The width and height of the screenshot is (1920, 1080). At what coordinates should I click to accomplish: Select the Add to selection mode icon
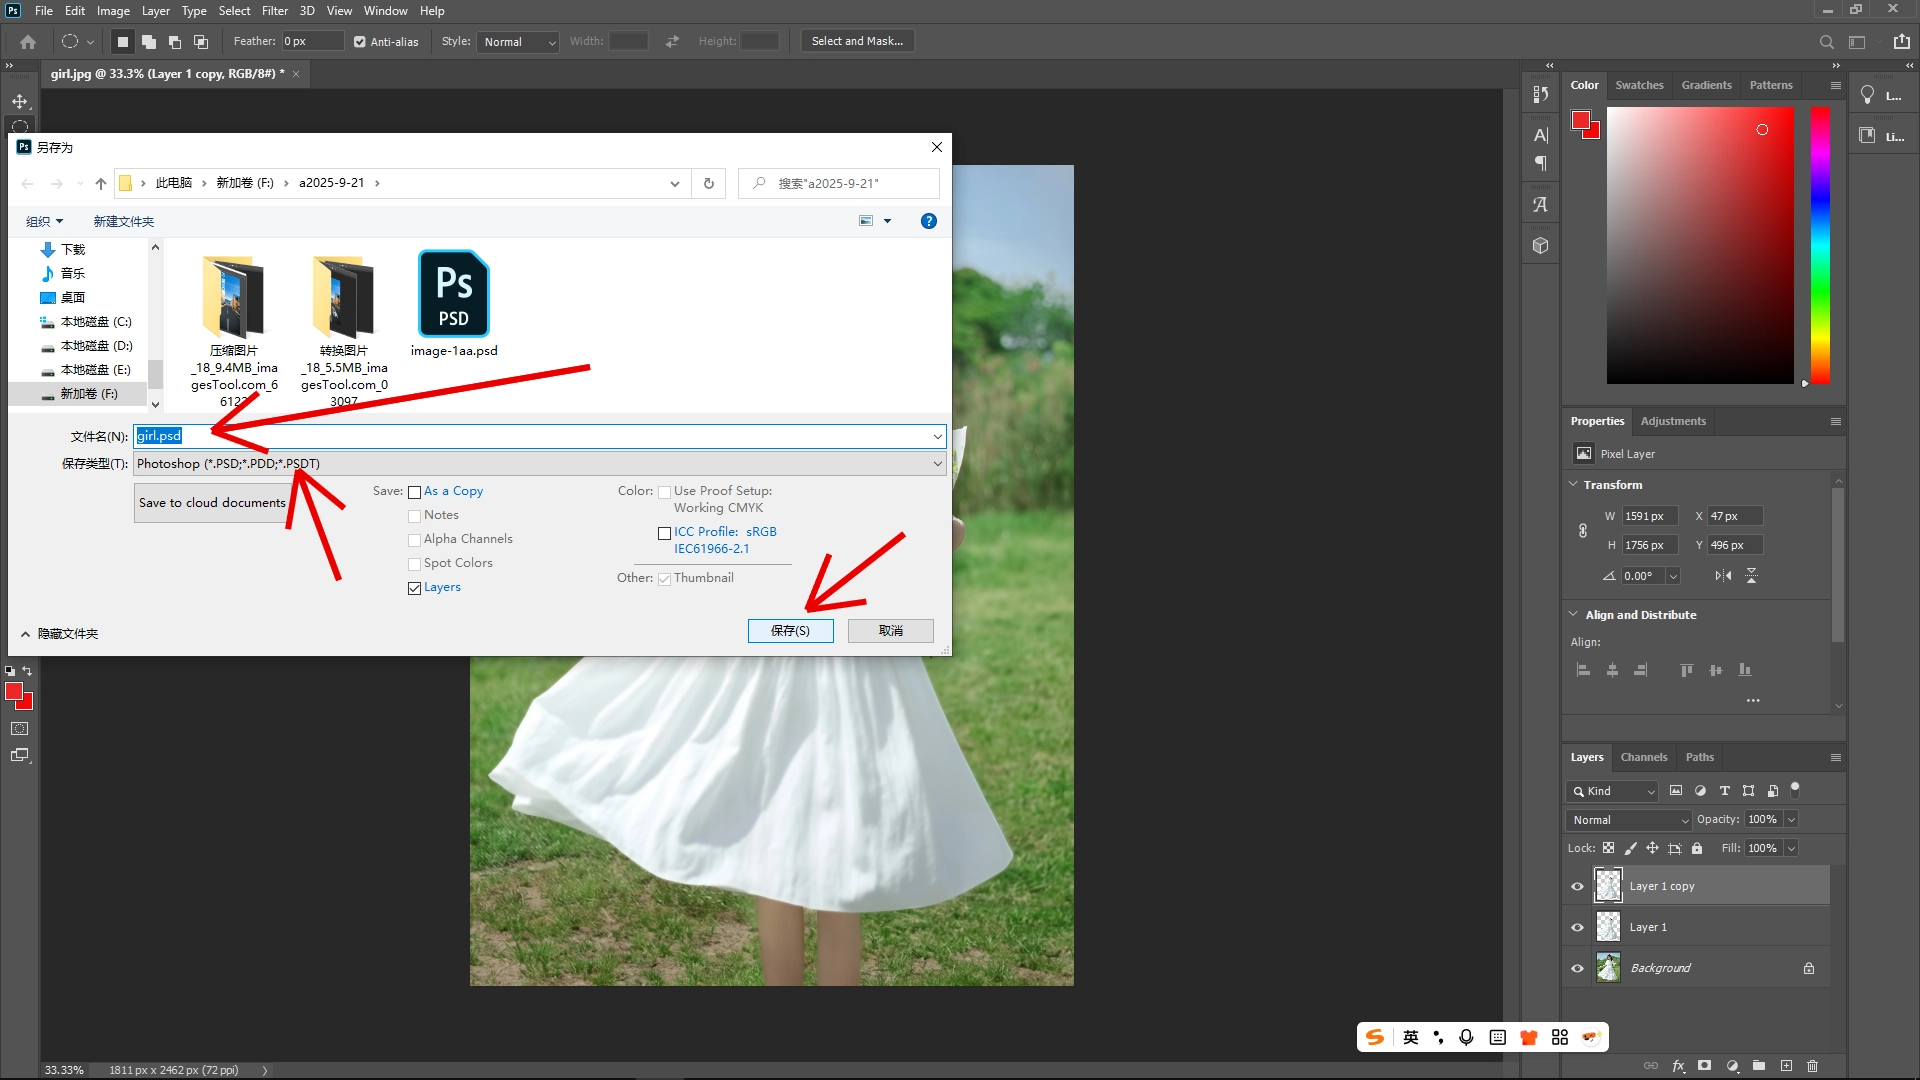coord(148,41)
